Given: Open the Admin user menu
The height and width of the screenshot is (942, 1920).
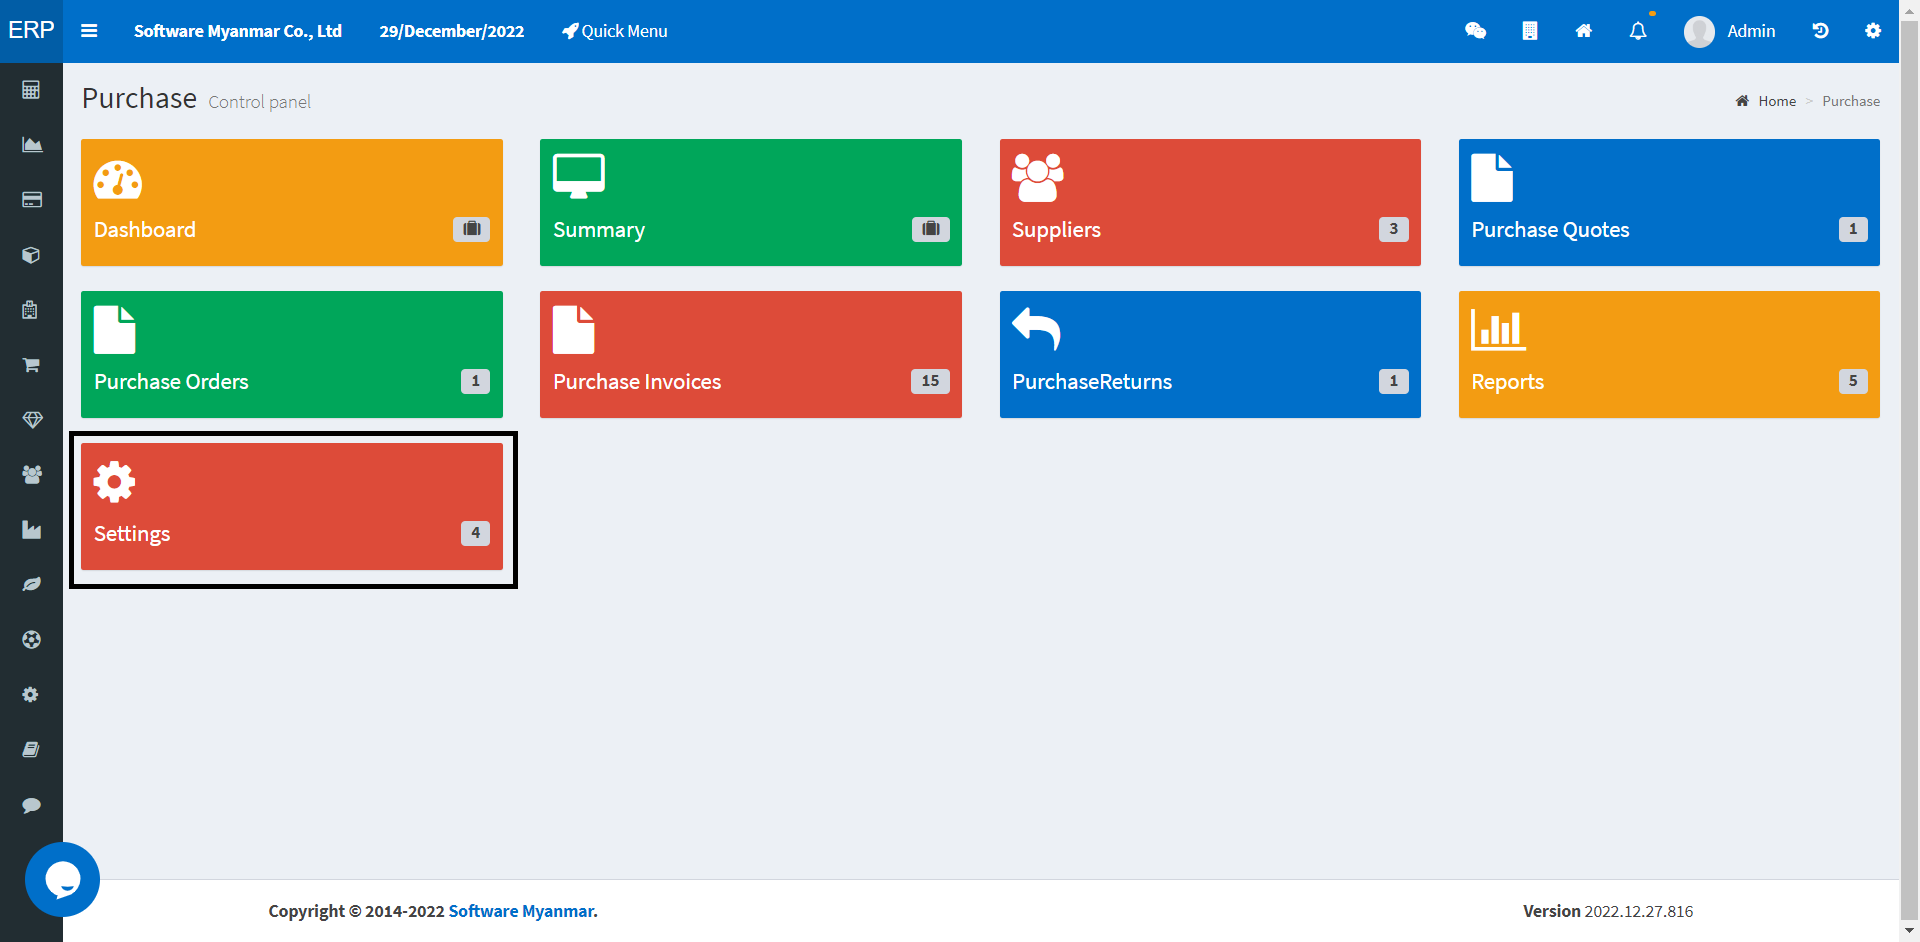Looking at the screenshot, I should [x=1729, y=31].
